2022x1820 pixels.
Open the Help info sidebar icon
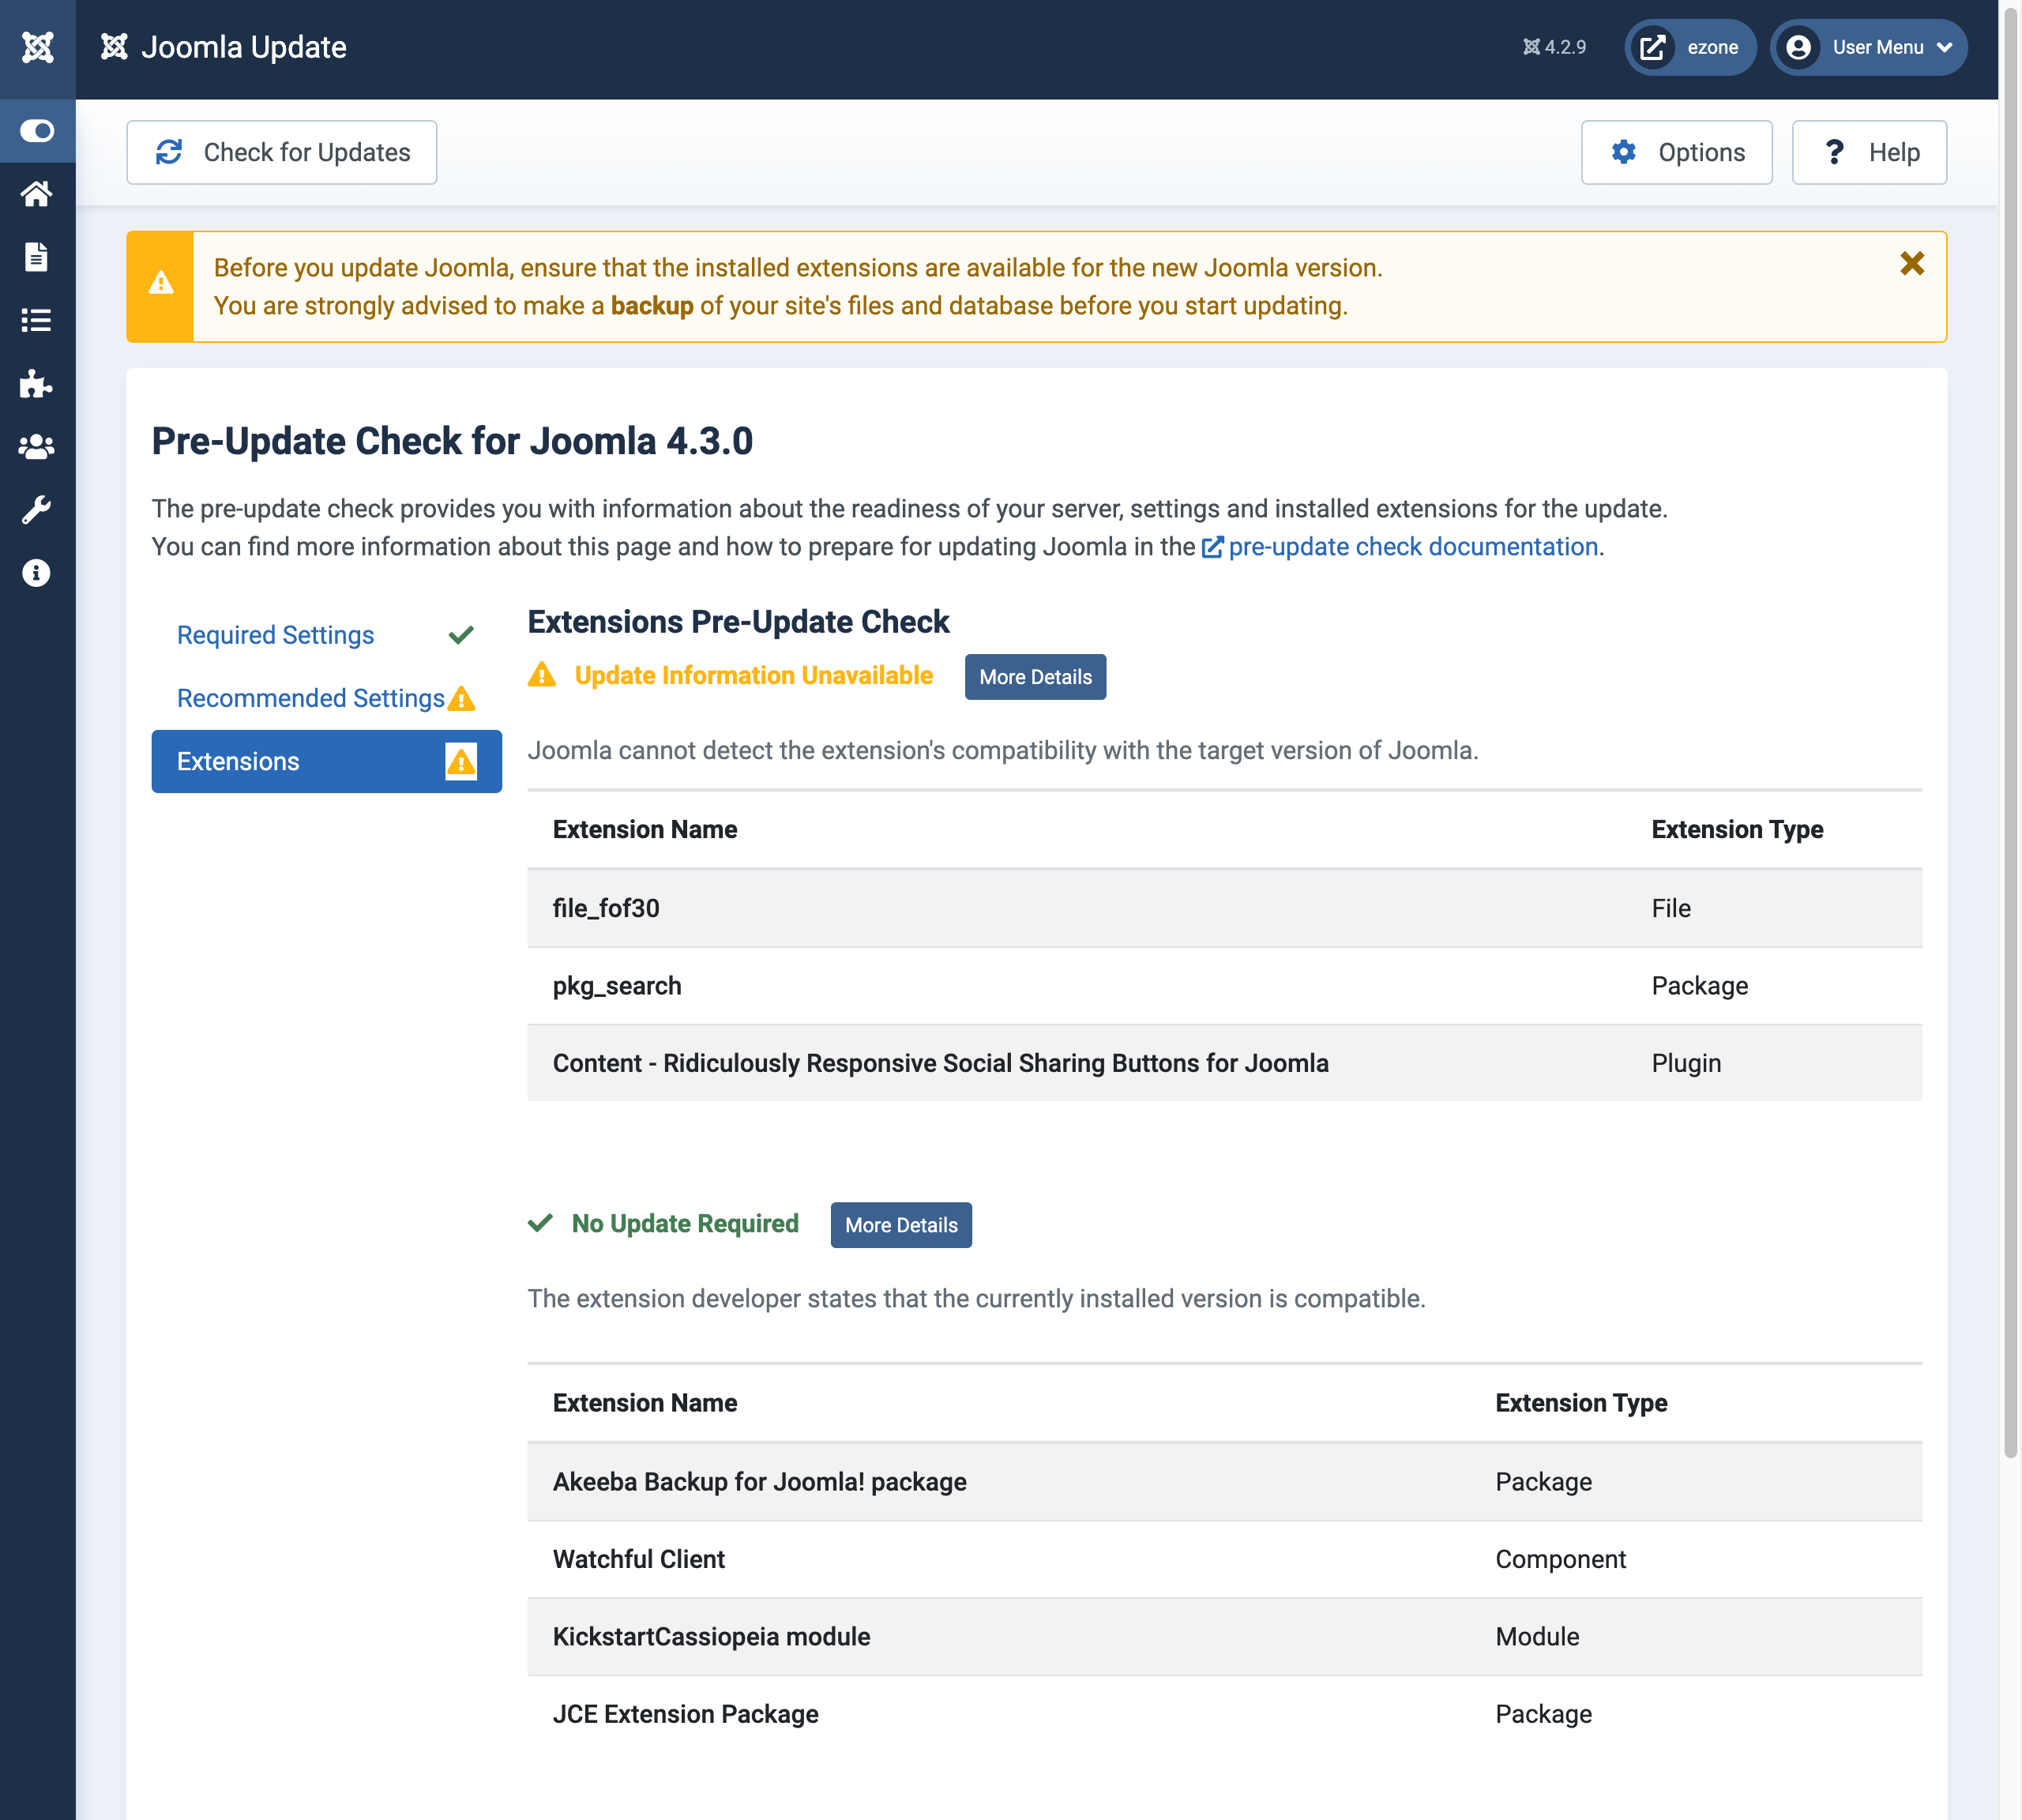tap(37, 573)
